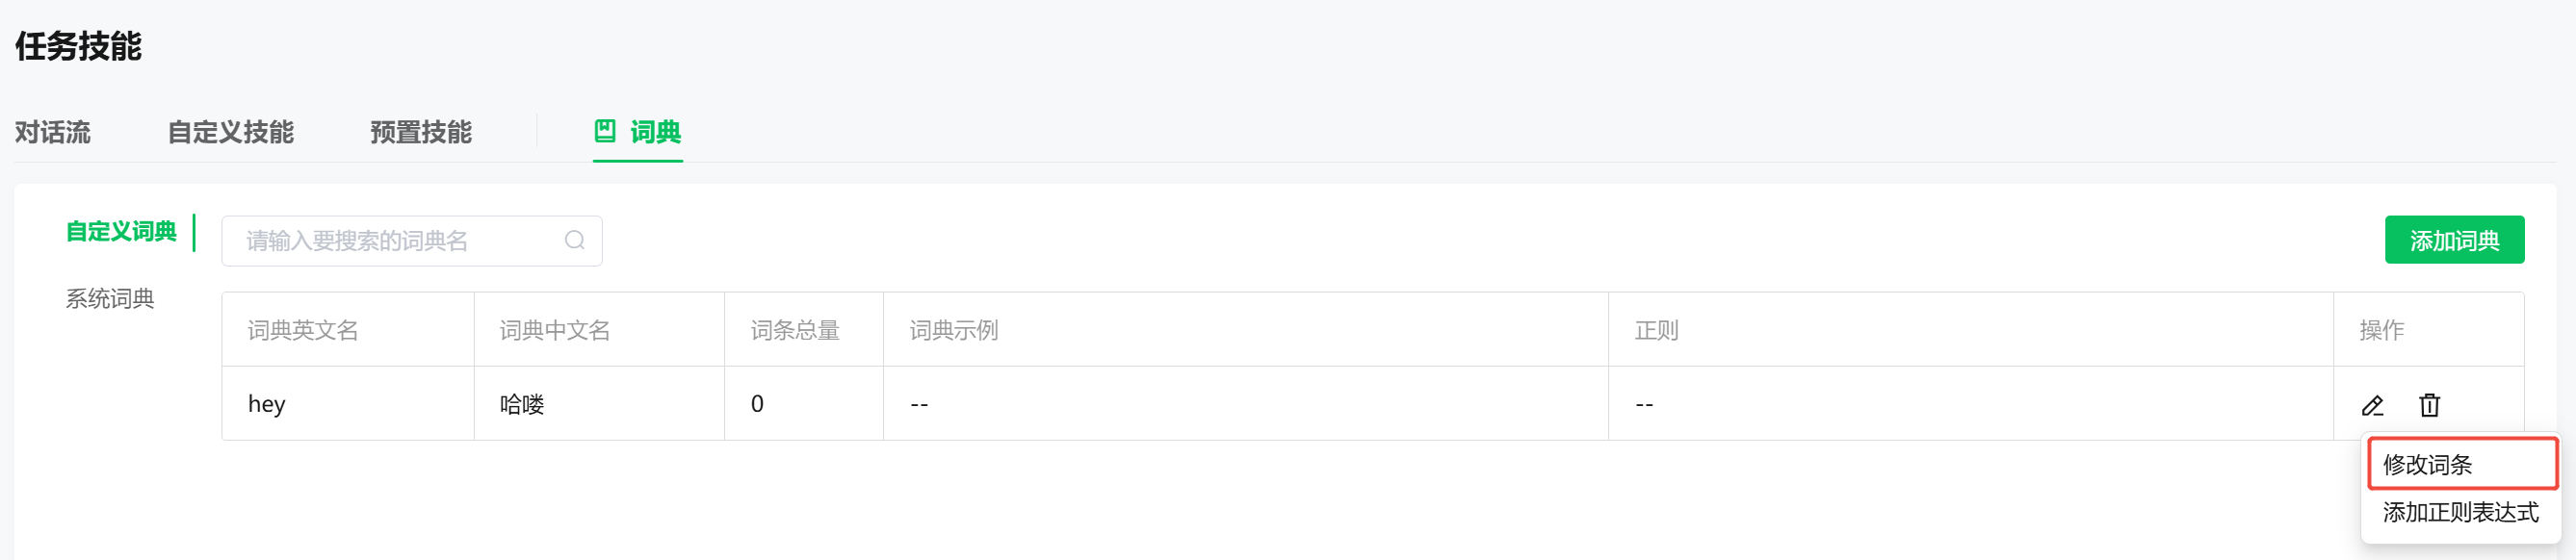Image resolution: width=2576 pixels, height=560 pixels.
Task: Click the 添加词典 button
Action: [2456, 240]
